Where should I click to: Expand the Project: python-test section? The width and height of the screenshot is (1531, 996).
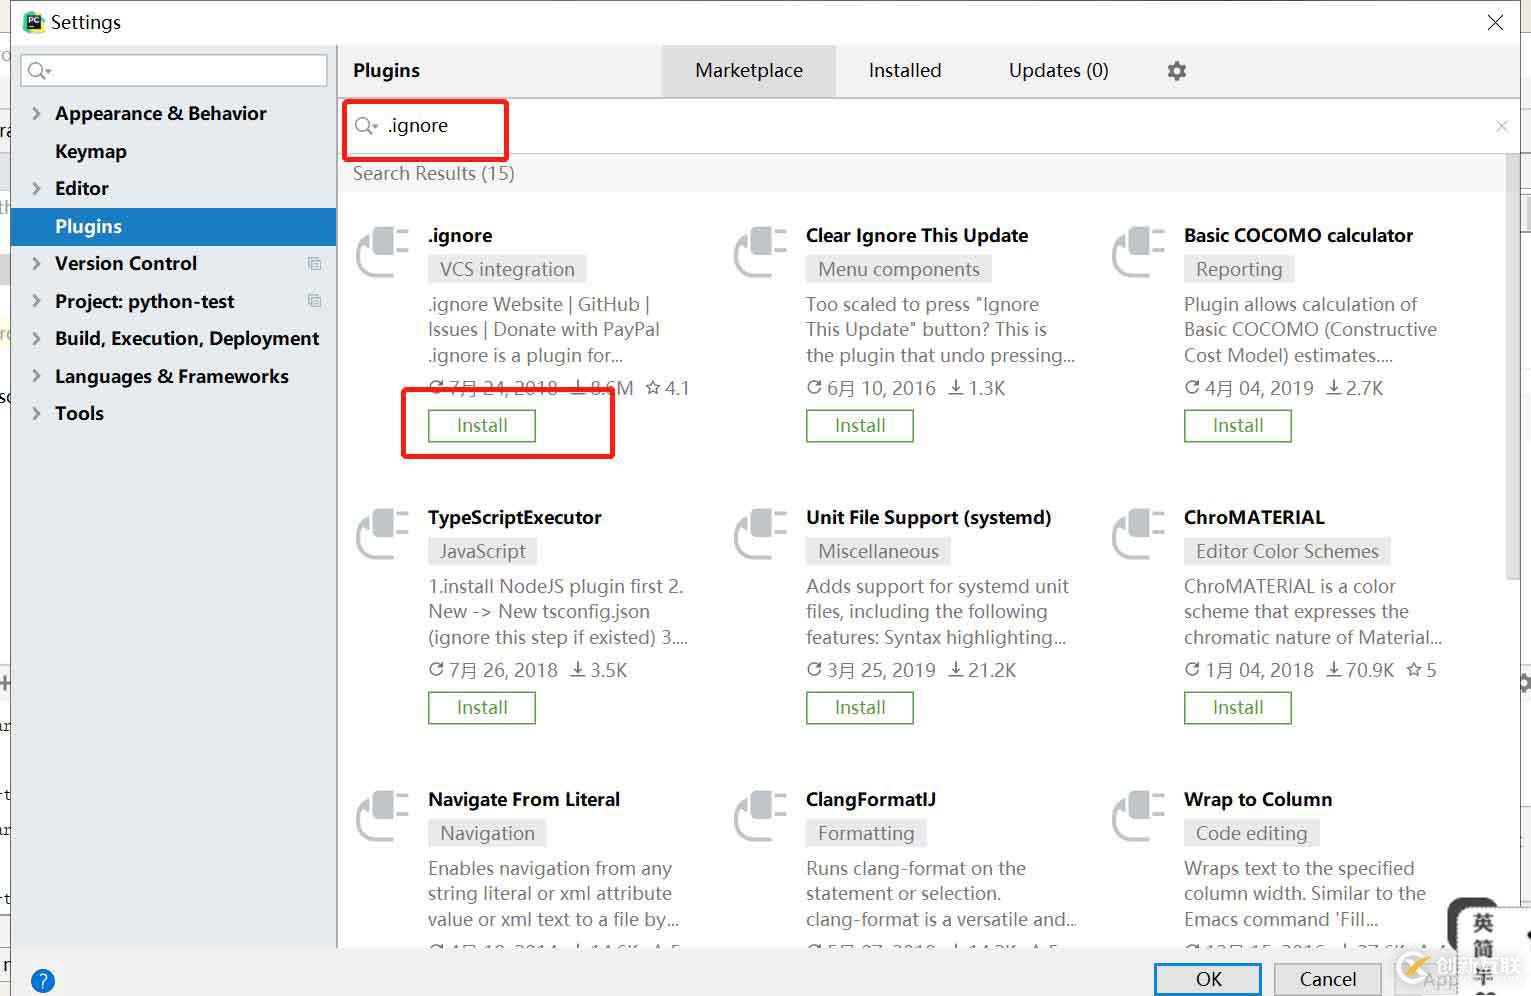pyautogui.click(x=36, y=301)
